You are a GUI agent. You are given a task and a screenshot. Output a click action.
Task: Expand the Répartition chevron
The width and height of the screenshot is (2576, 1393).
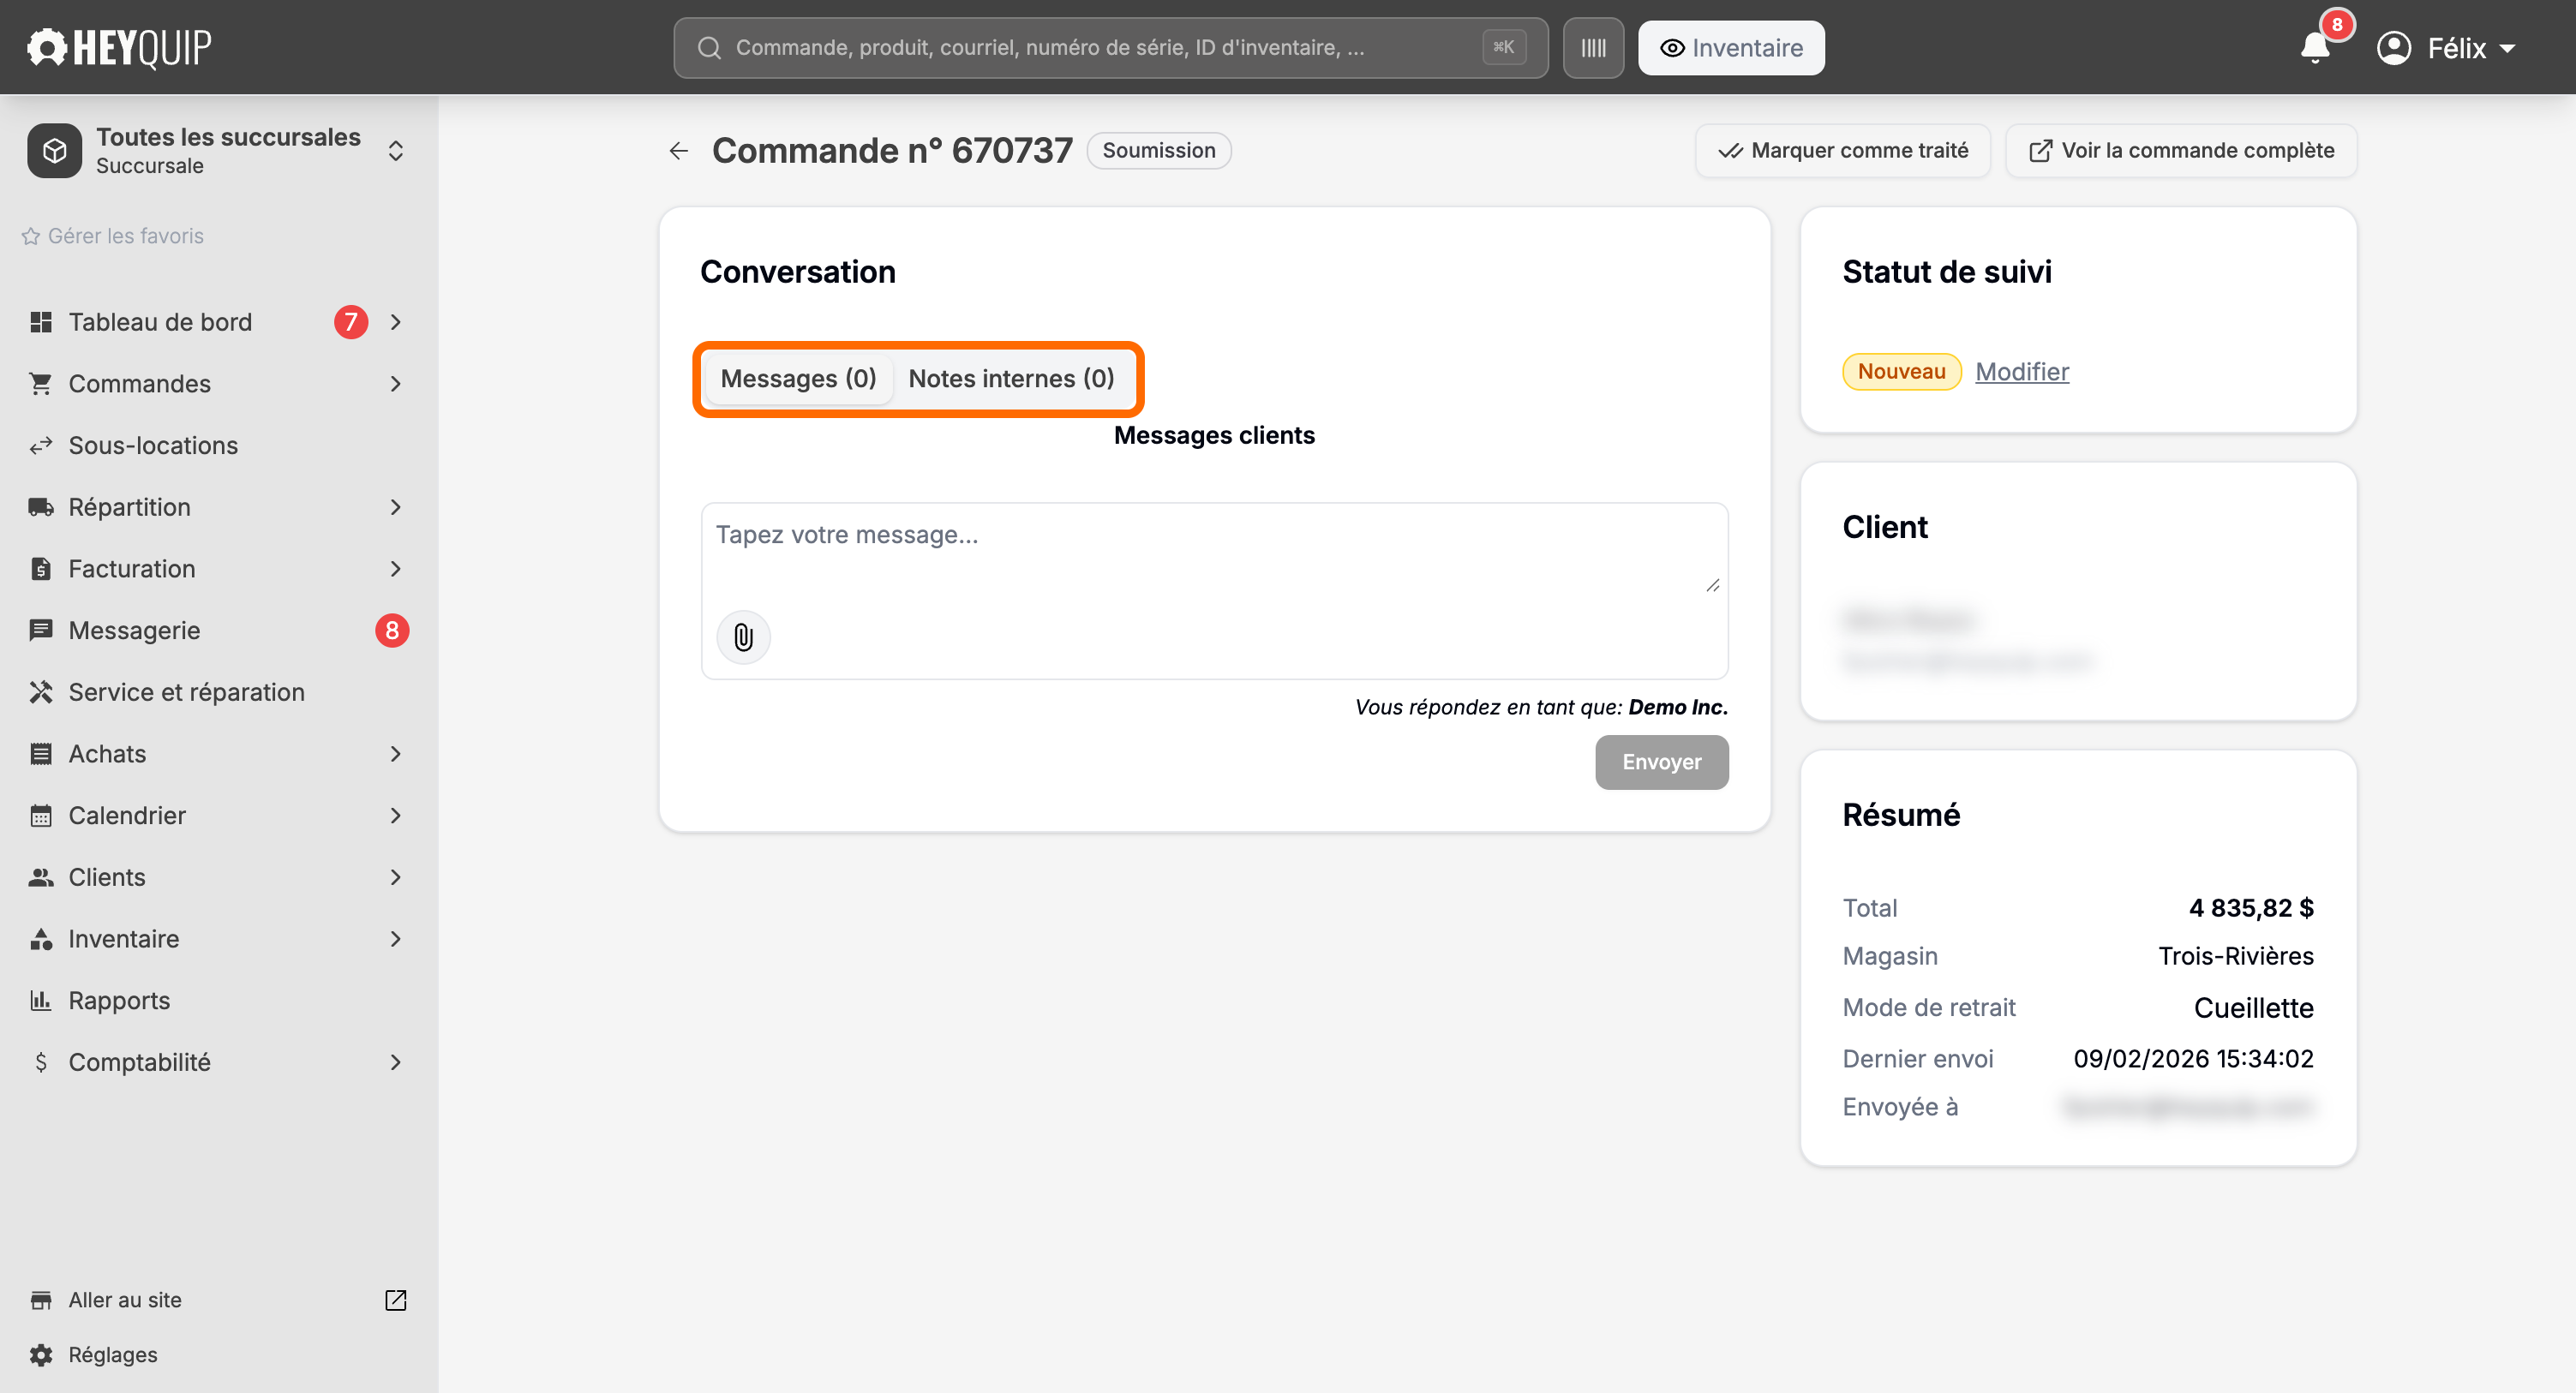396,507
